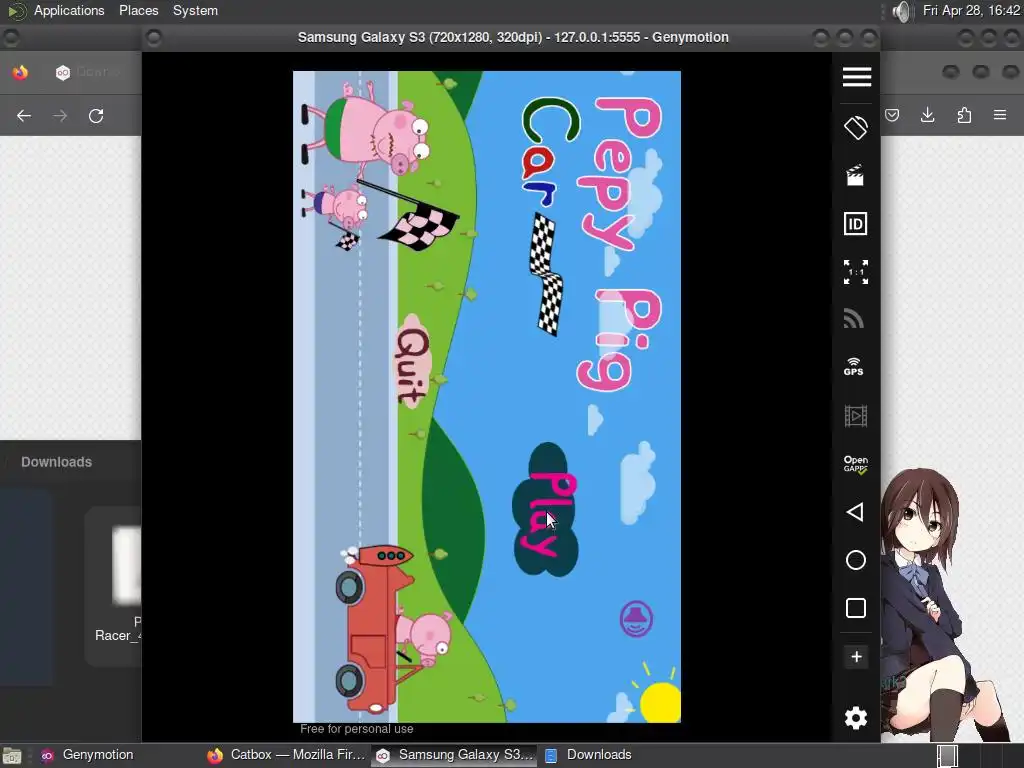Image resolution: width=1024 pixels, height=768 pixels.
Task: Open the screen capture clapperboard tool
Action: coord(855,176)
